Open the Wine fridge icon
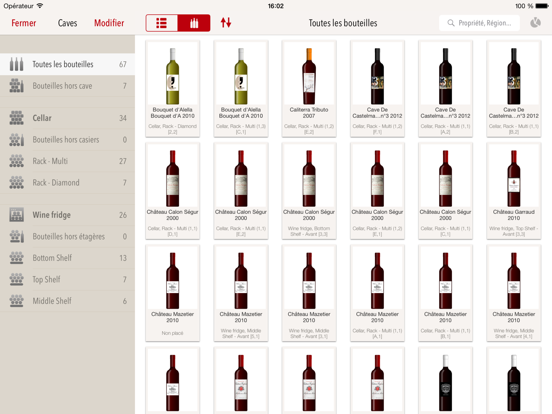This screenshot has width=552, height=414. 17,215
